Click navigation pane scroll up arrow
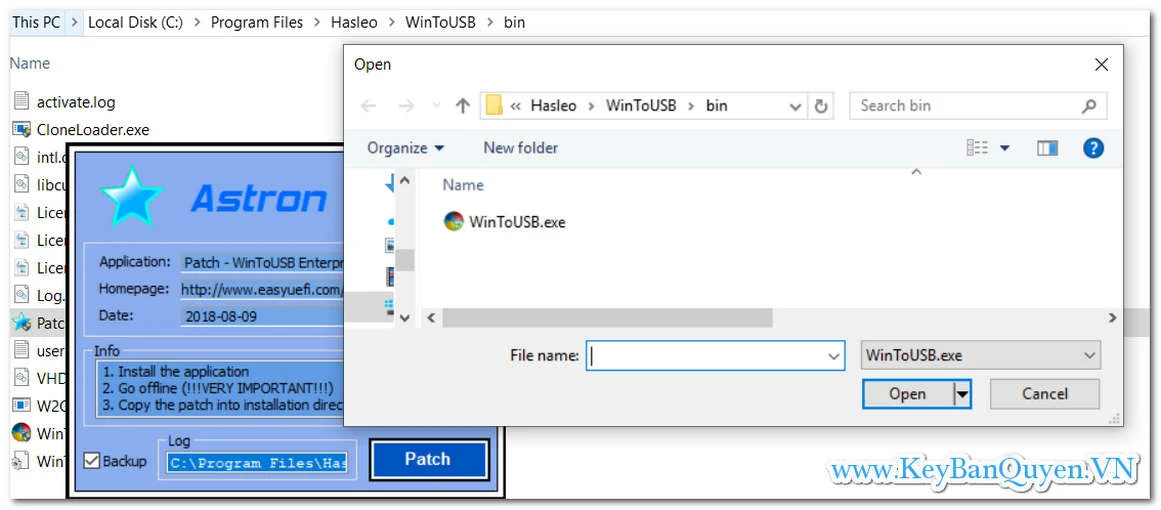Viewport: 1161px width, 510px height. [x=404, y=180]
